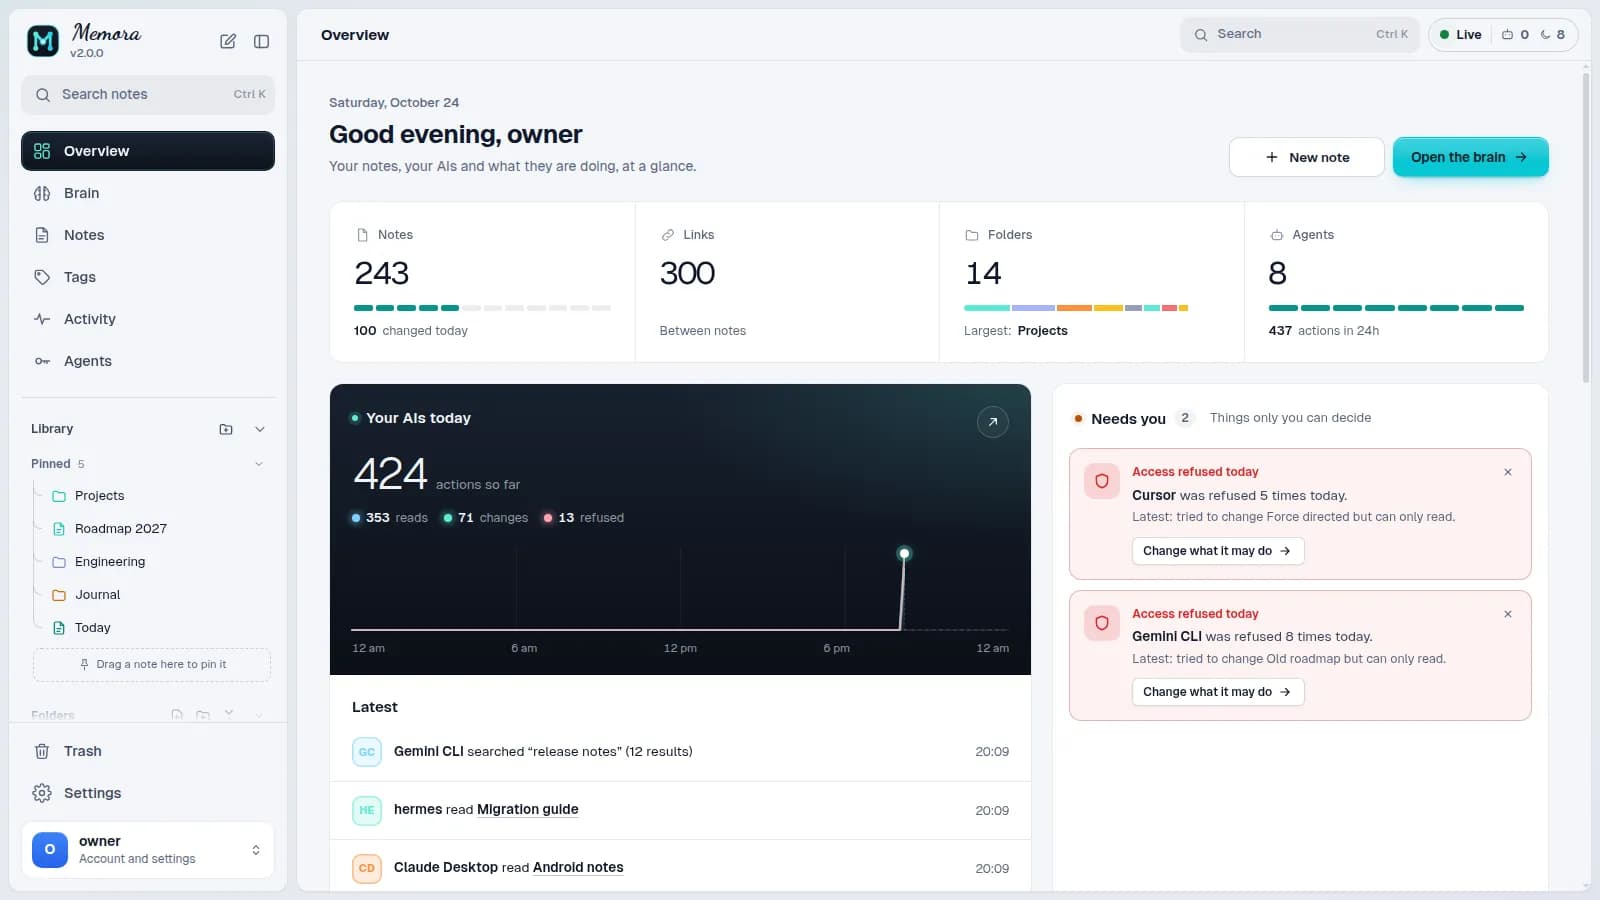Click the sleeping agents moon icon
Viewport: 1600px width, 900px height.
click(1545, 34)
